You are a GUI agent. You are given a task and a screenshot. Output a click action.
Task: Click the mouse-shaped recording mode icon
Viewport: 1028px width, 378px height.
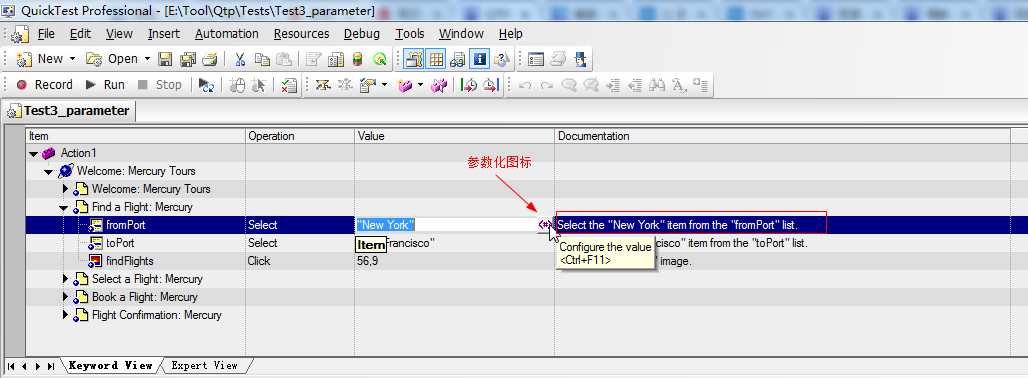pyautogui.click(x=237, y=85)
